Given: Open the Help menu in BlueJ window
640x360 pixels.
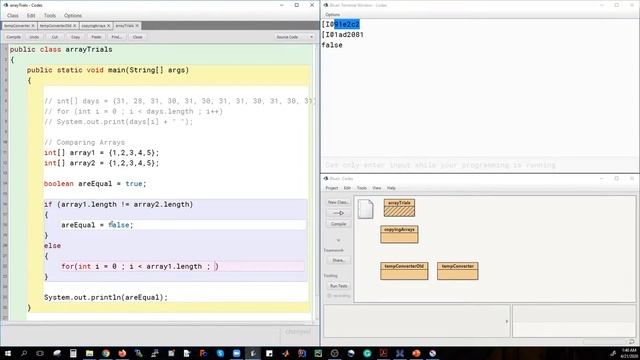Looking at the screenshot, I should click(391, 188).
